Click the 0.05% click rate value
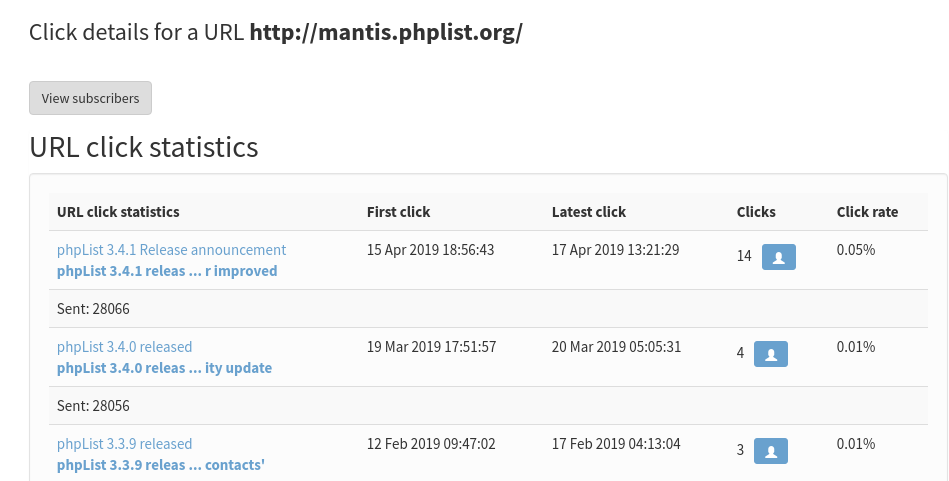 856,250
